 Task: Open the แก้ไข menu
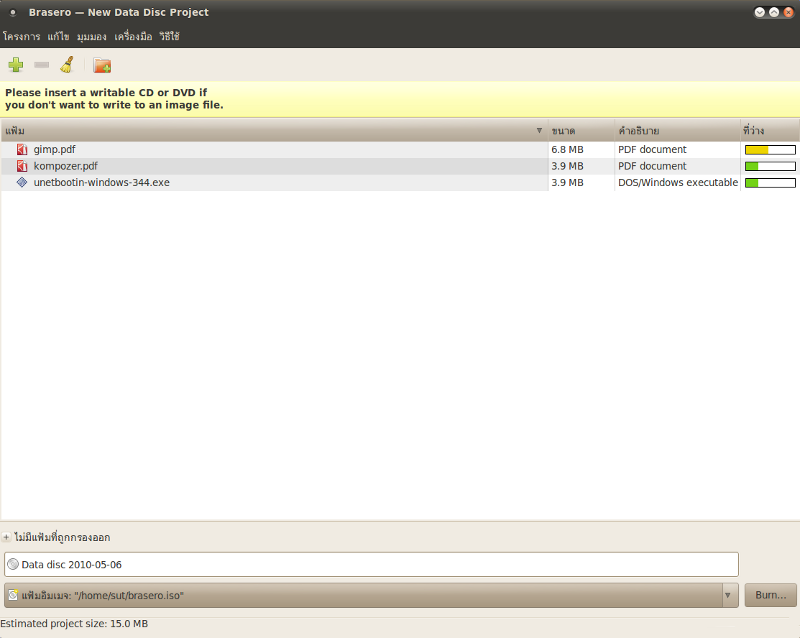tap(58, 36)
